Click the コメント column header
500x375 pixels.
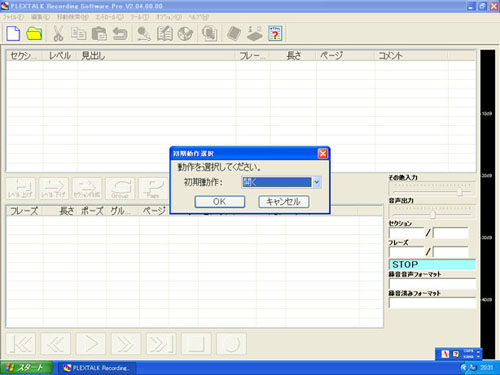[x=411, y=56]
